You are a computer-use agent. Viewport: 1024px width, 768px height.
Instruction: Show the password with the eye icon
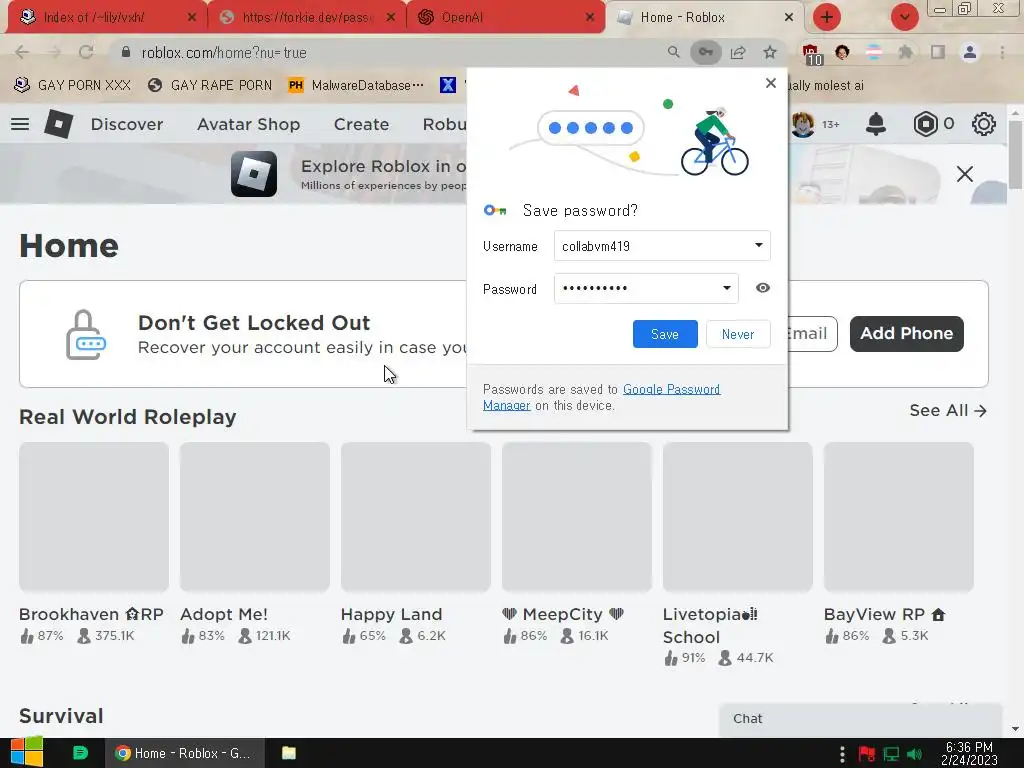click(762, 288)
